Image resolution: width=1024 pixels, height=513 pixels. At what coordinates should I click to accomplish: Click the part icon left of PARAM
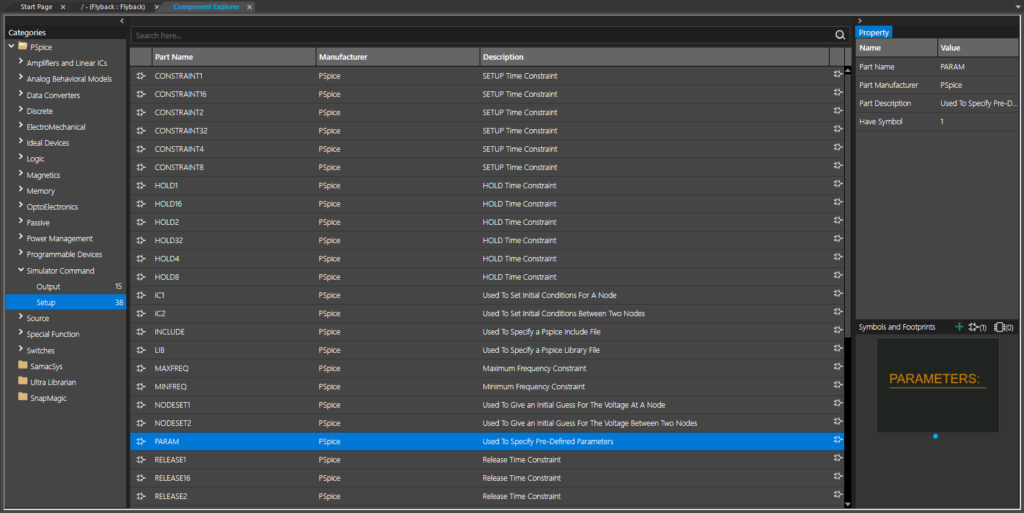pos(141,441)
